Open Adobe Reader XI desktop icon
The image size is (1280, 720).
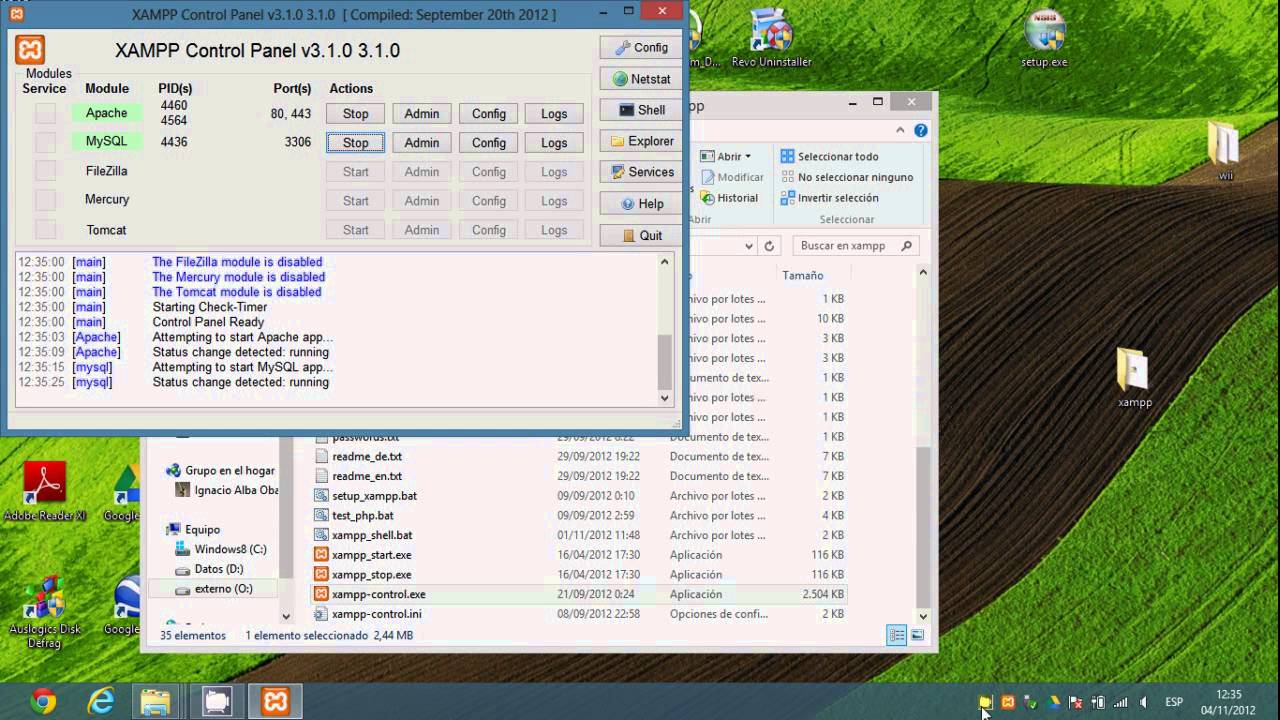(x=45, y=492)
